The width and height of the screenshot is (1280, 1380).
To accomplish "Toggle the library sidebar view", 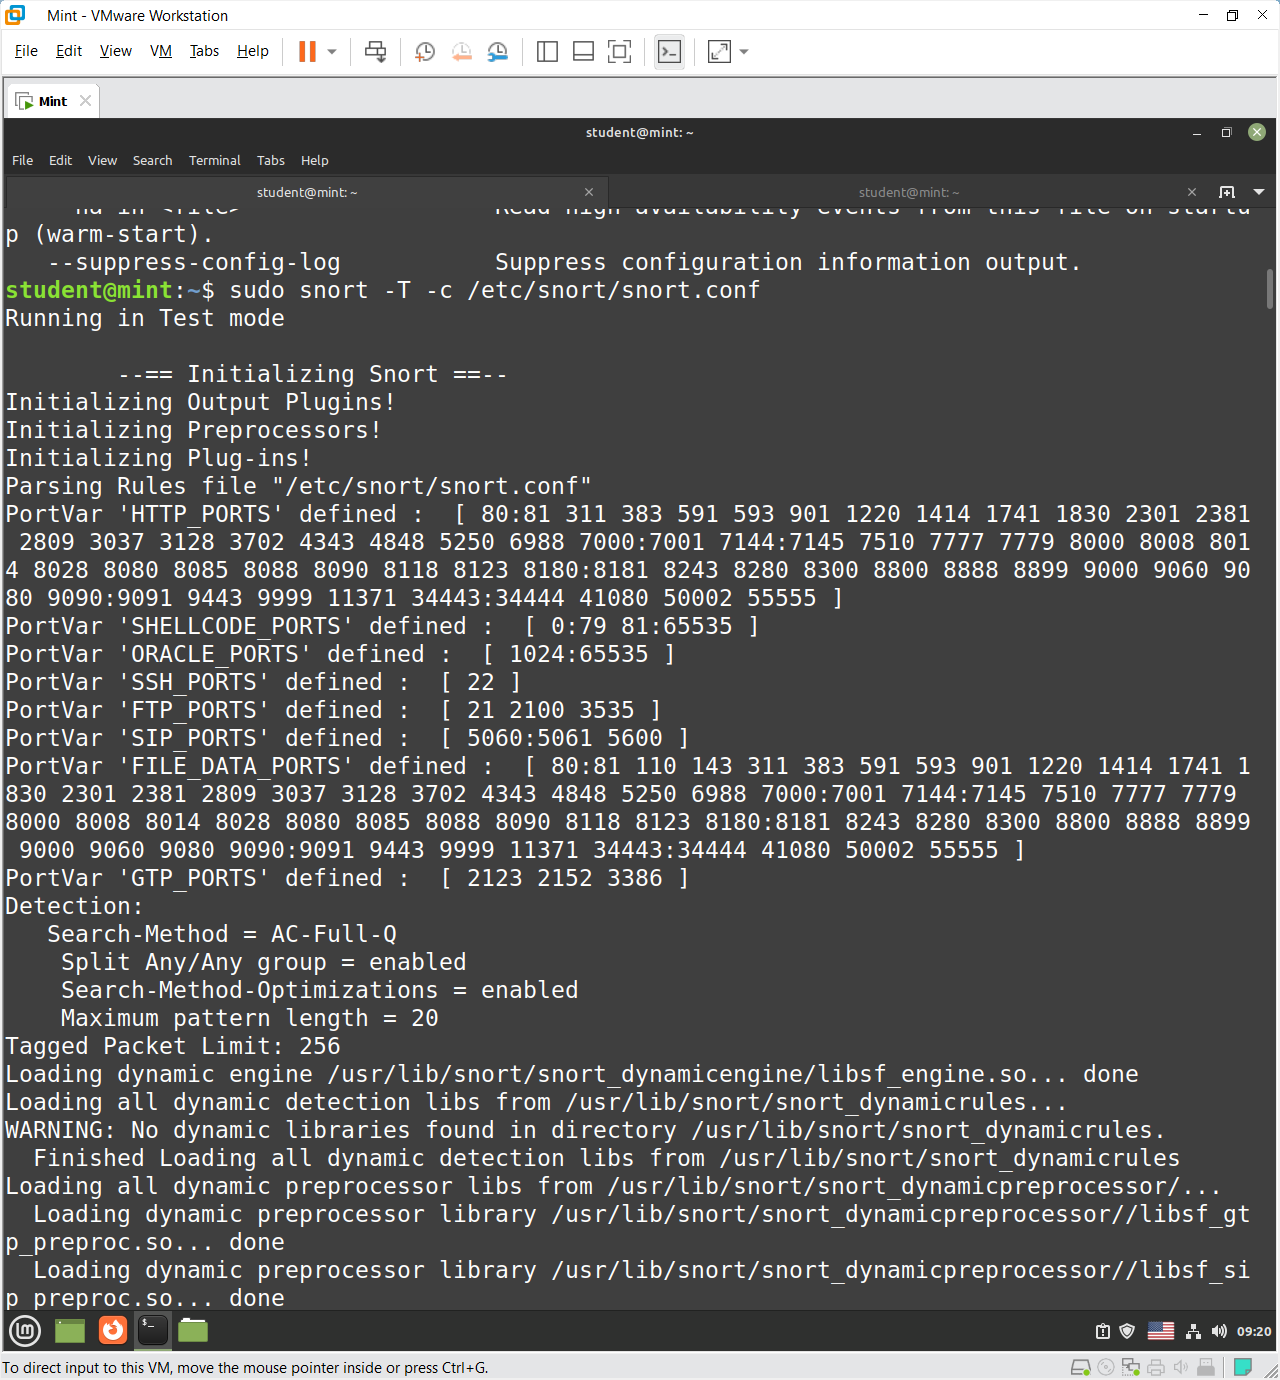I will click(x=547, y=52).
